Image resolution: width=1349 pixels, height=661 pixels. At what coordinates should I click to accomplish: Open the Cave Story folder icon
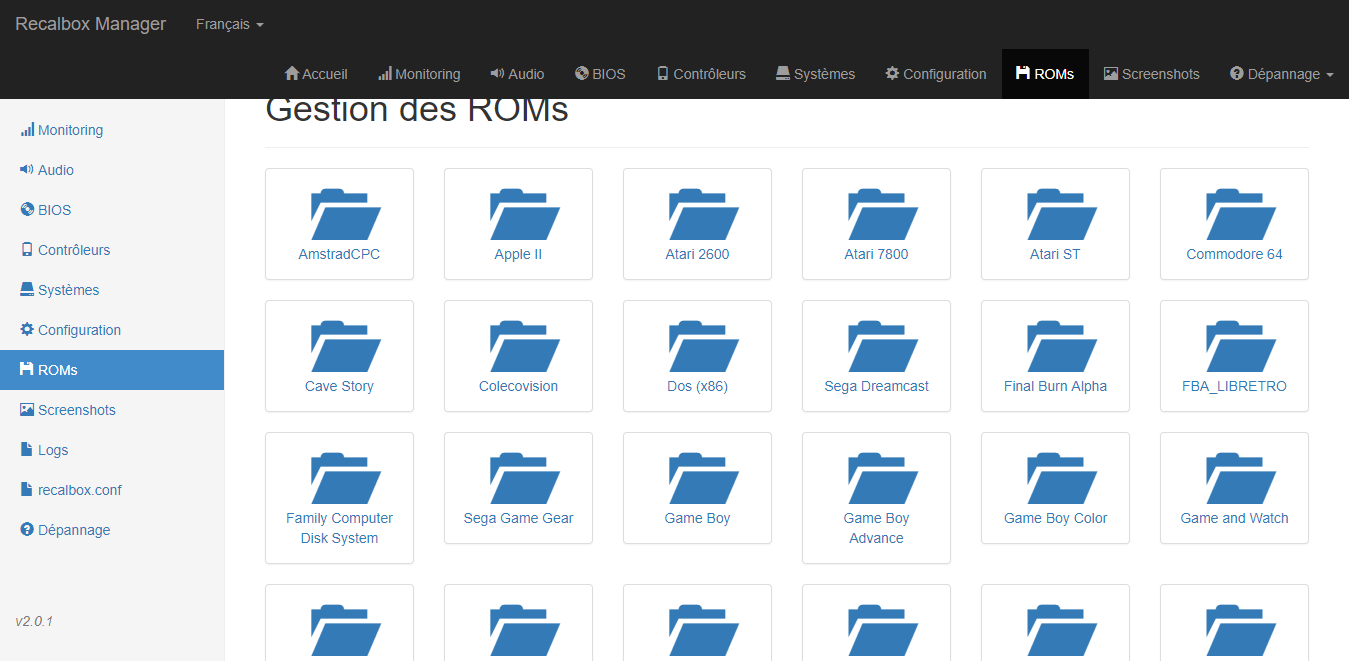tap(339, 344)
